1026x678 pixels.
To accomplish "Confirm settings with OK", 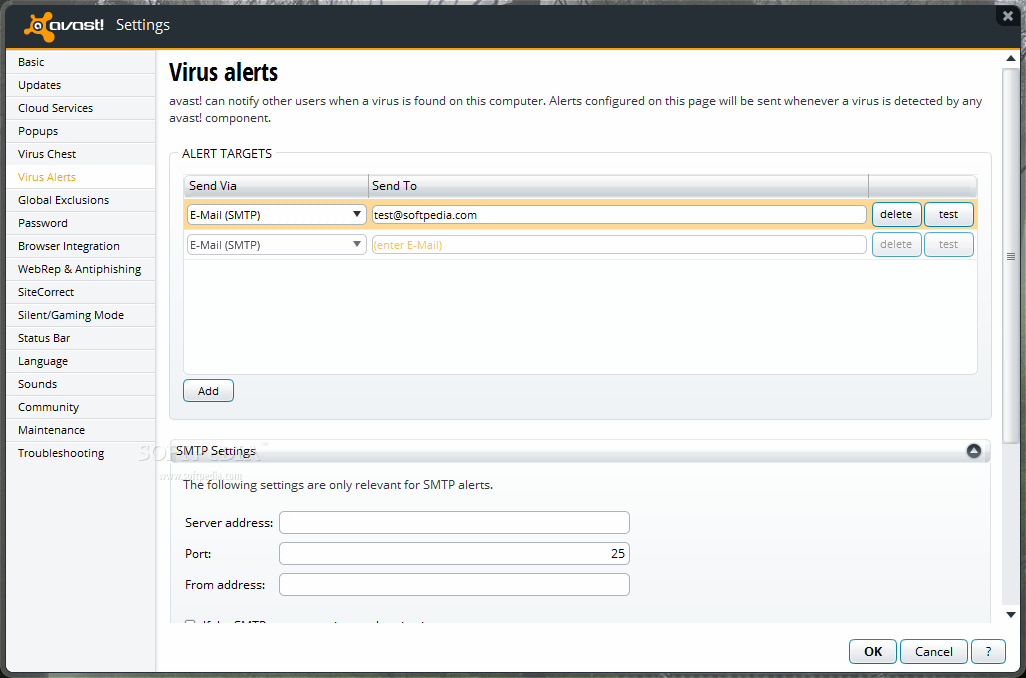I will click(873, 651).
